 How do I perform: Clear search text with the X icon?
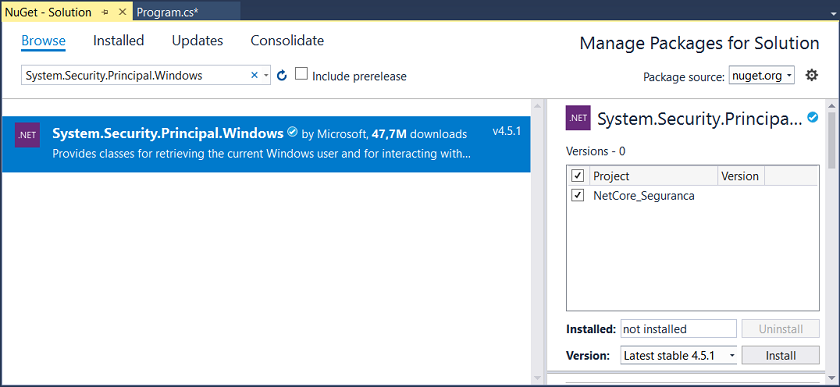[254, 76]
